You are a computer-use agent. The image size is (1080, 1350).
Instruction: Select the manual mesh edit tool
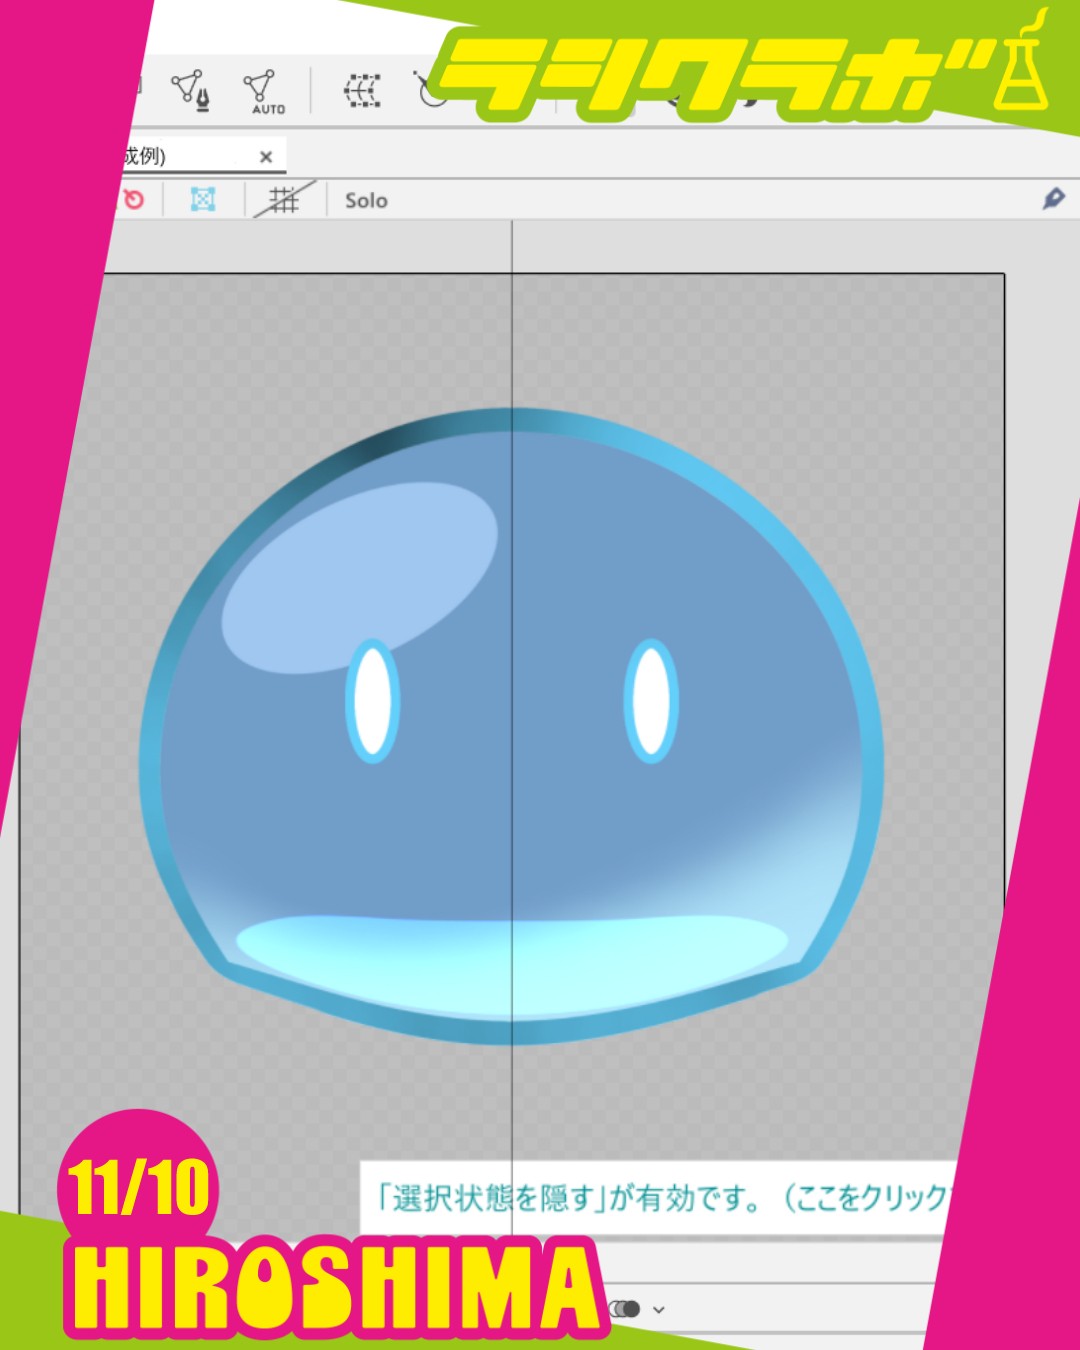pos(190,90)
